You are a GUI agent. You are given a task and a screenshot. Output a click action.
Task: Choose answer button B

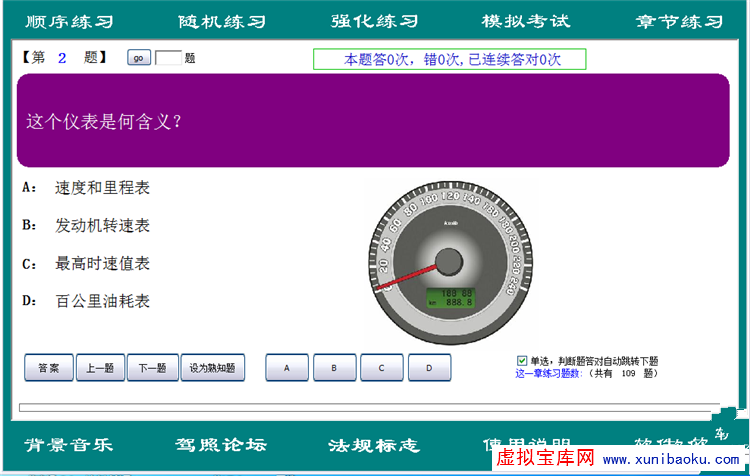tap(334, 368)
